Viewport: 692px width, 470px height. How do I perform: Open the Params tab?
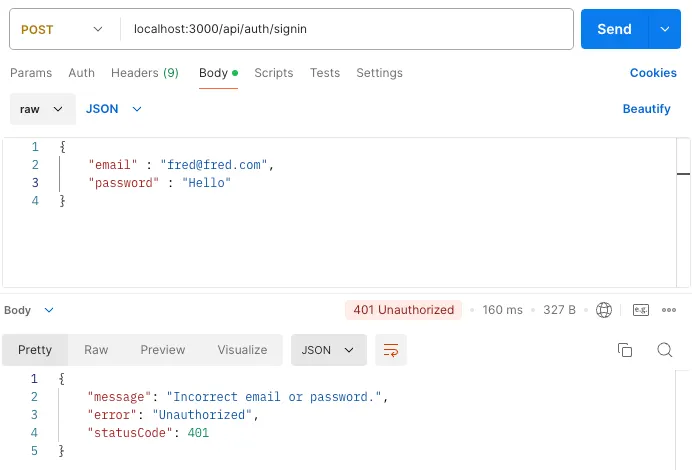[31, 73]
